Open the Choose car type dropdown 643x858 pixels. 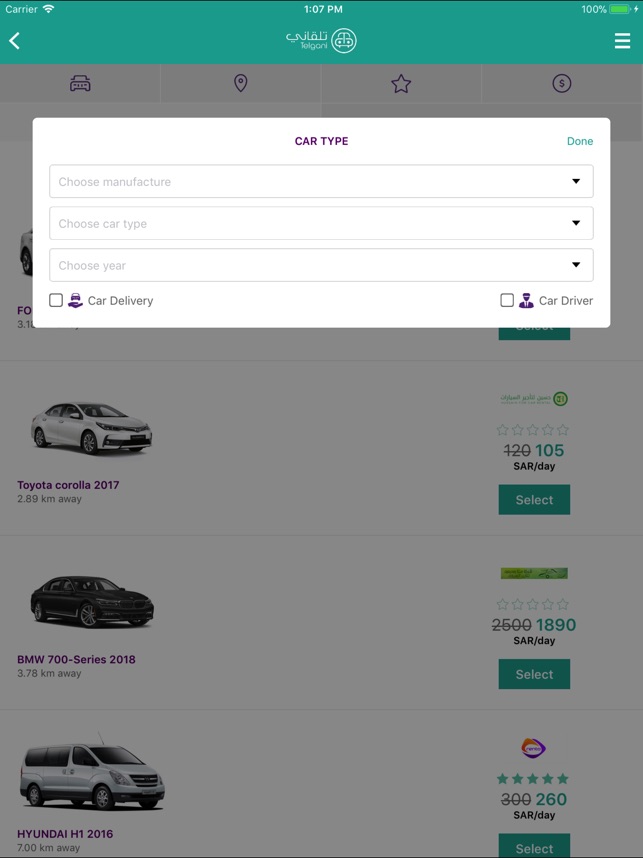321,223
